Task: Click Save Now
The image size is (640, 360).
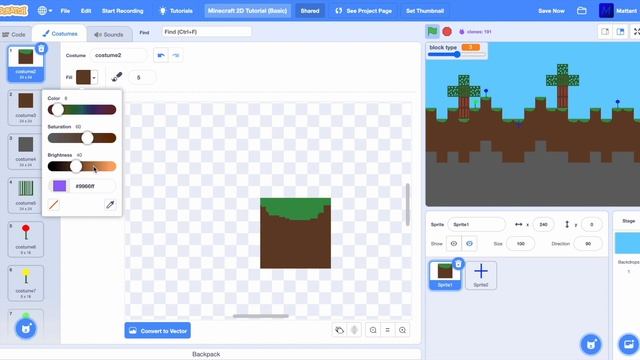Action: coord(551,11)
